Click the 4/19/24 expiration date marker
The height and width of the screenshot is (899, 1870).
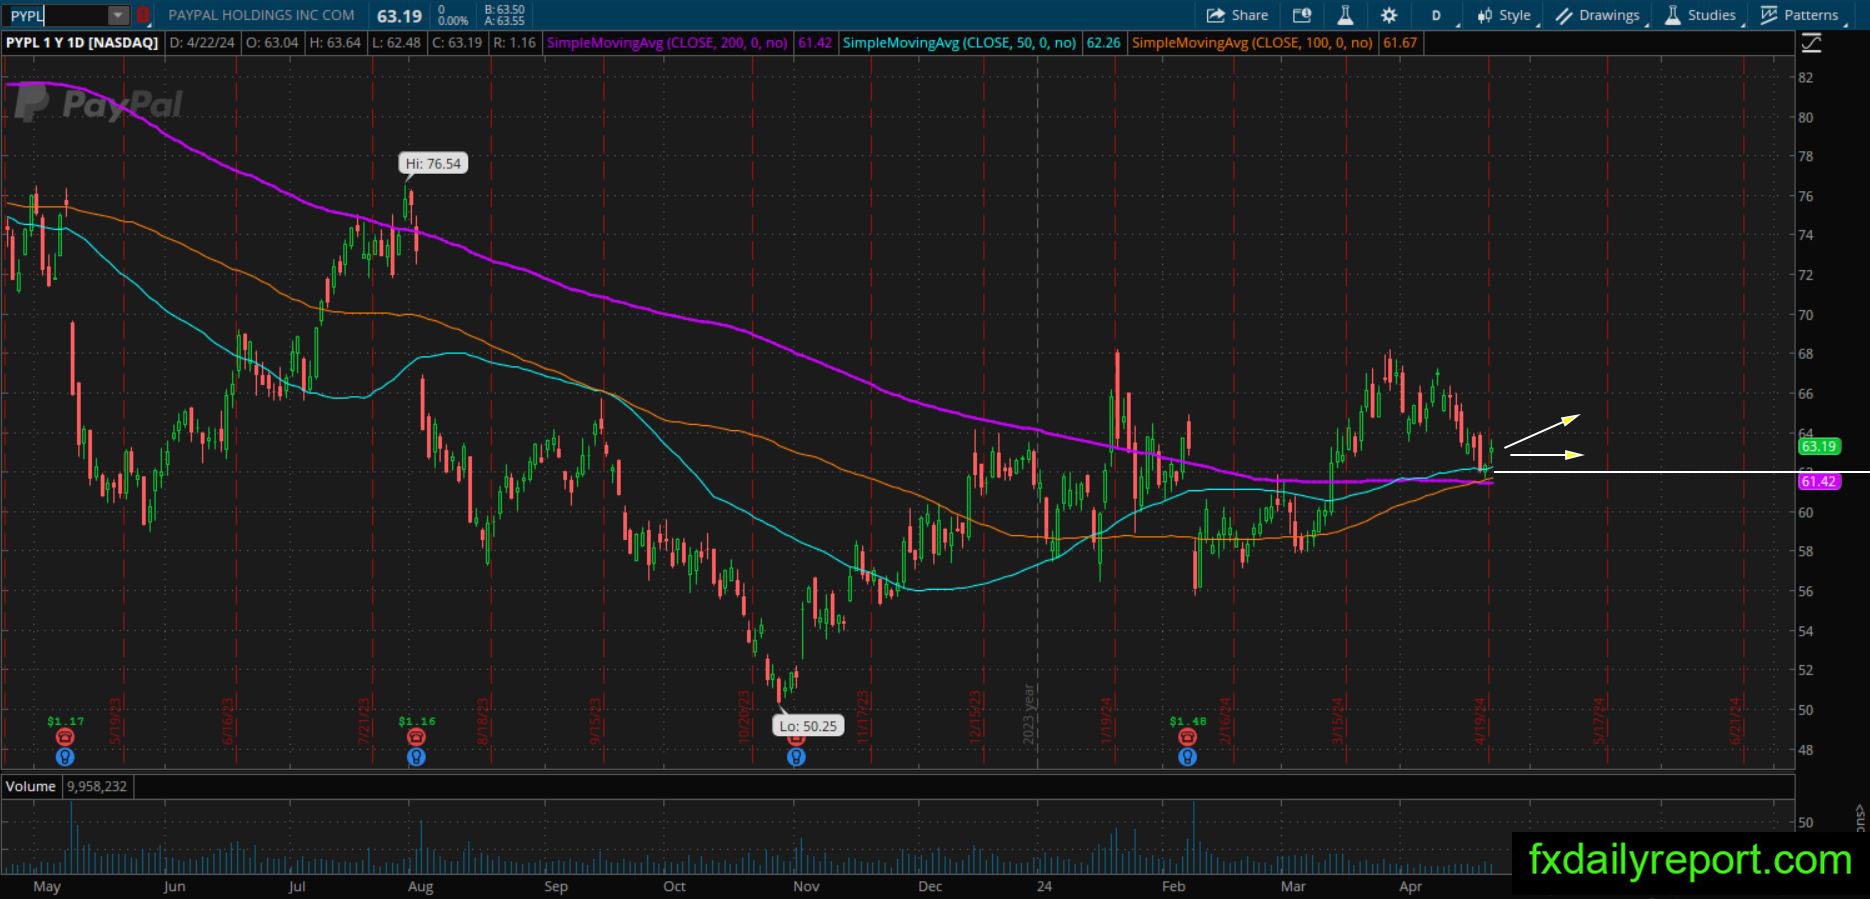click(x=1481, y=721)
